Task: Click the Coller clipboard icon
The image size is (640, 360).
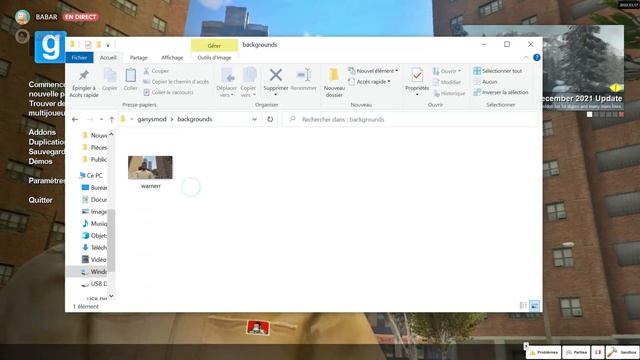Action: 131,76
